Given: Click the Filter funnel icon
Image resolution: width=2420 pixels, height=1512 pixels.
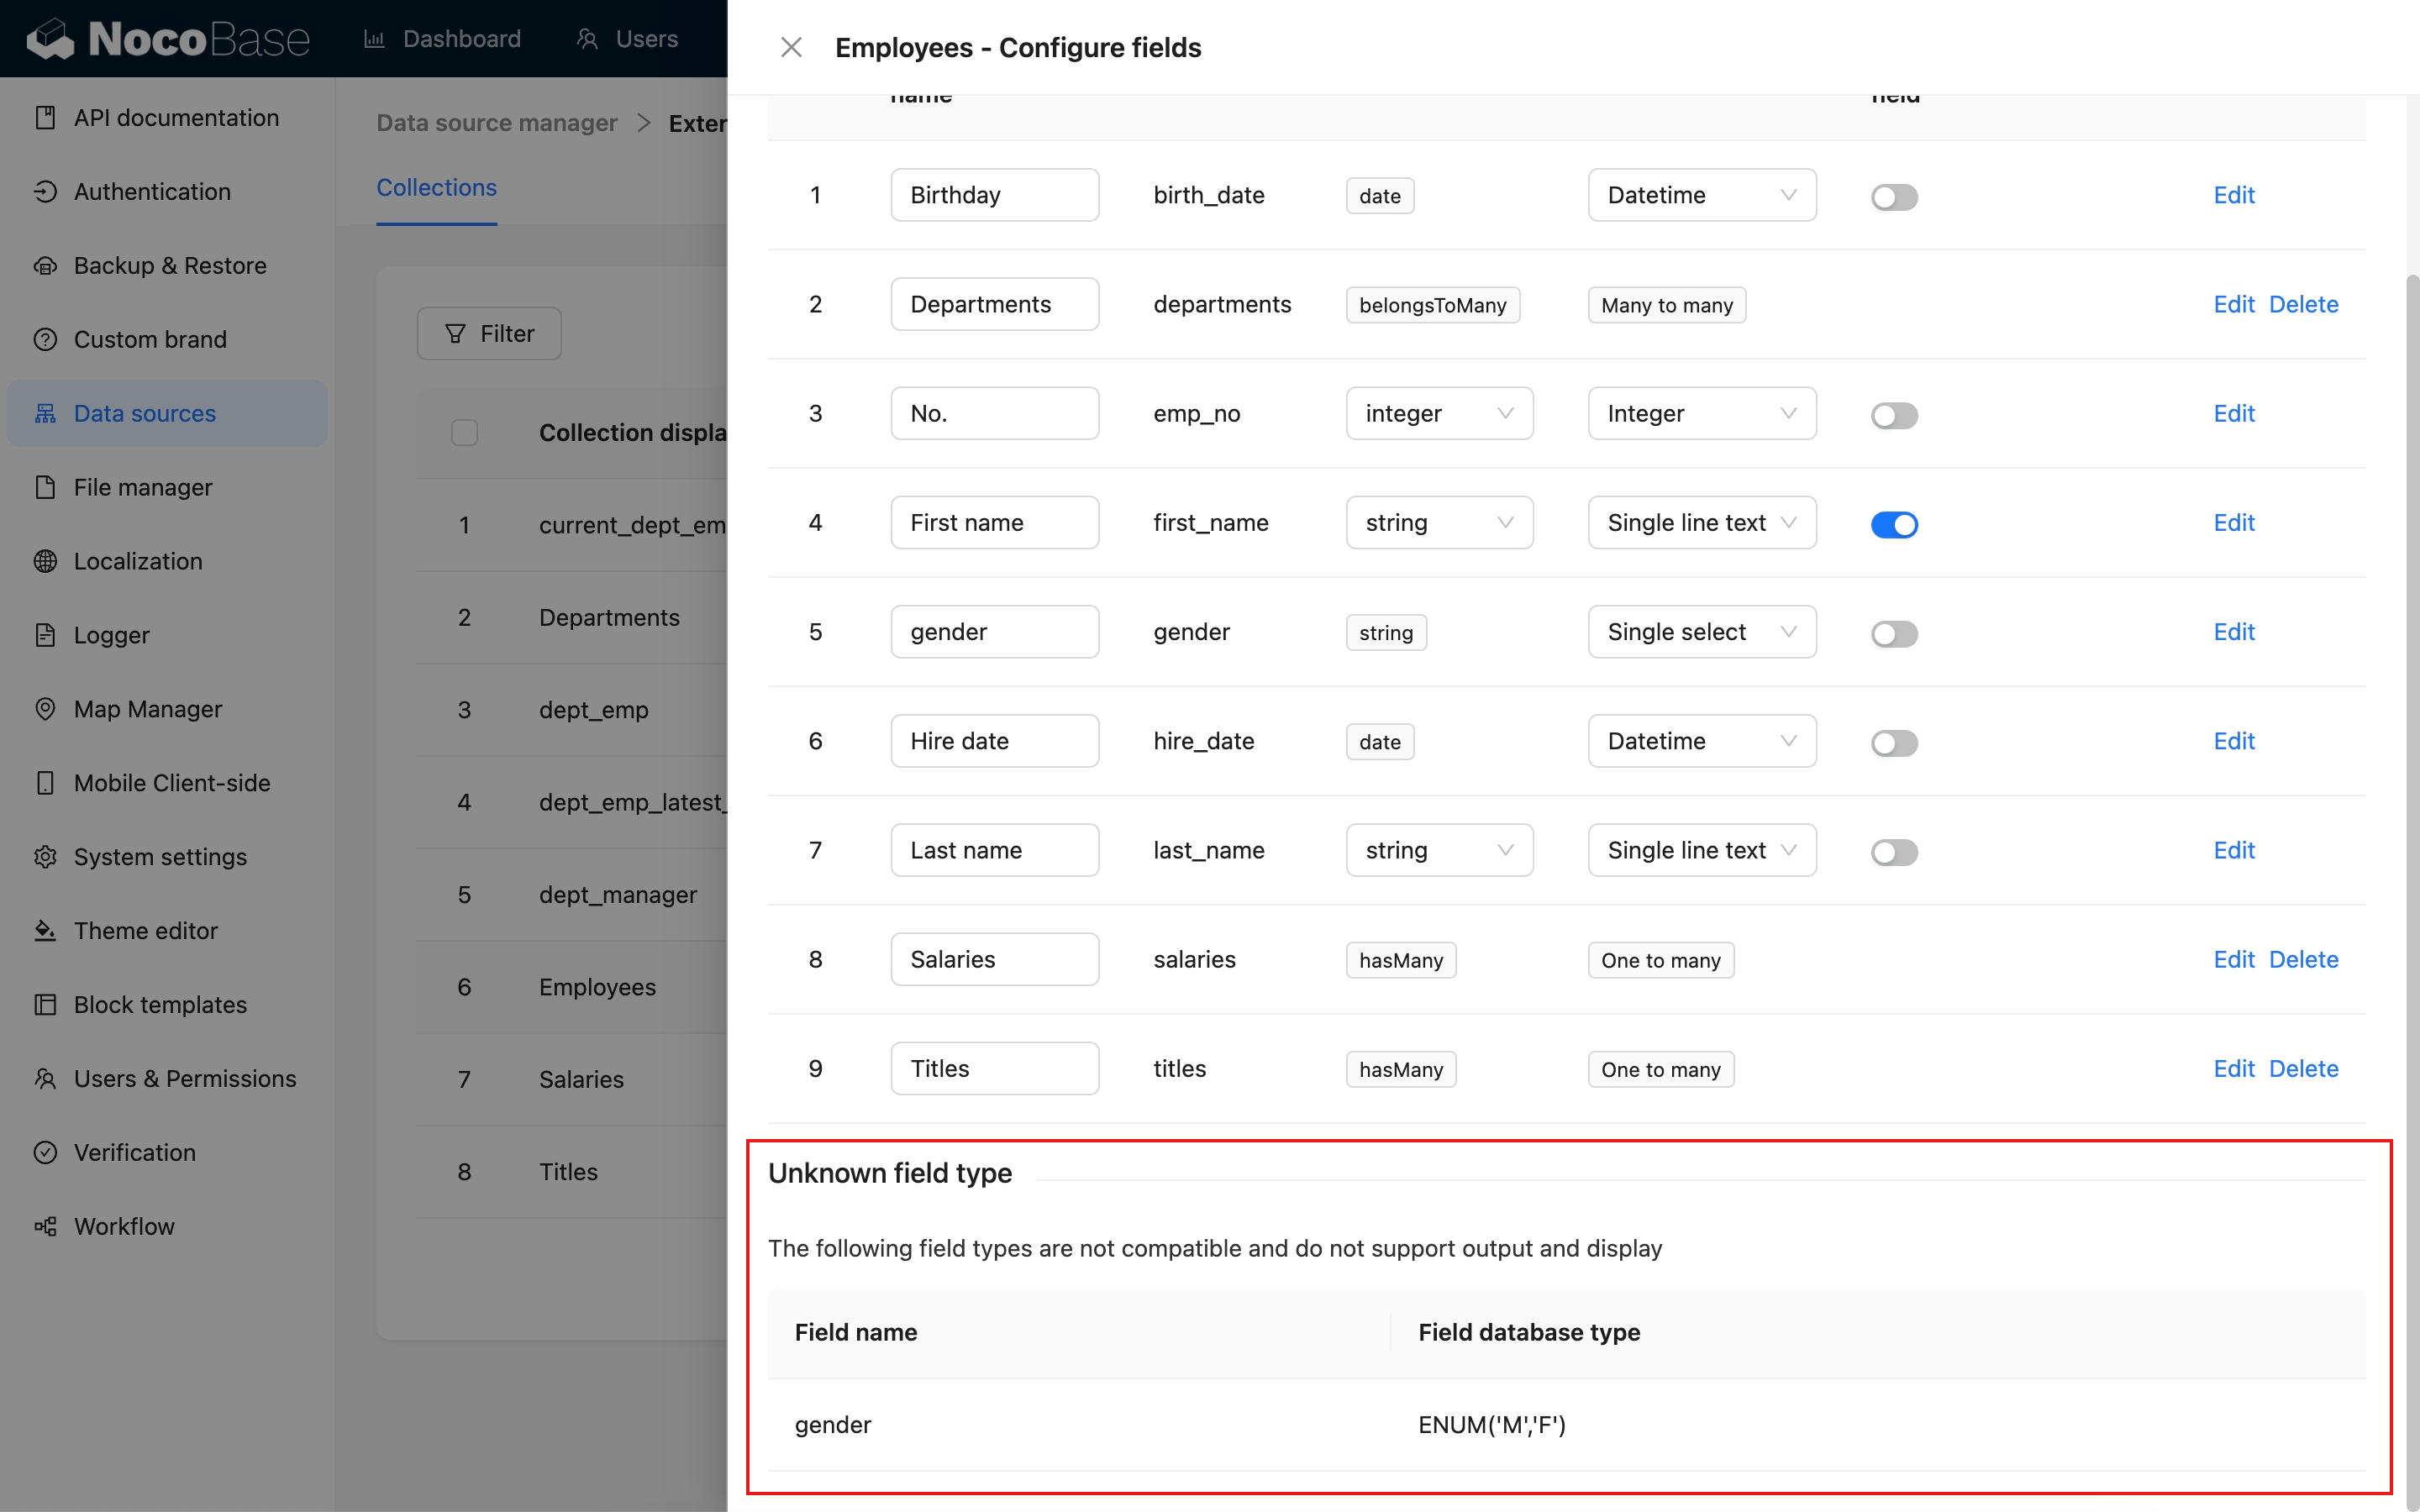Looking at the screenshot, I should (x=455, y=334).
